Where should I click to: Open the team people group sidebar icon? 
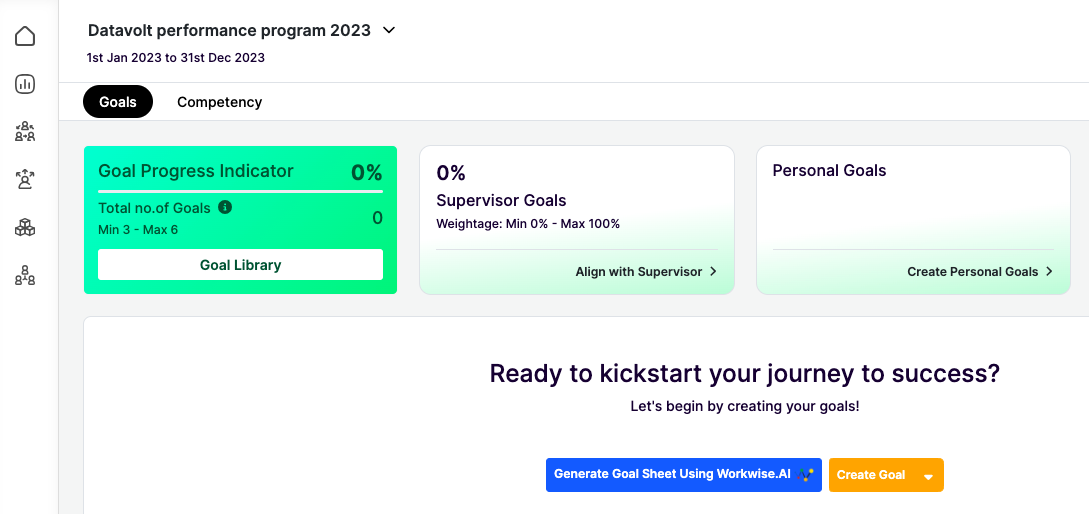coord(25,131)
